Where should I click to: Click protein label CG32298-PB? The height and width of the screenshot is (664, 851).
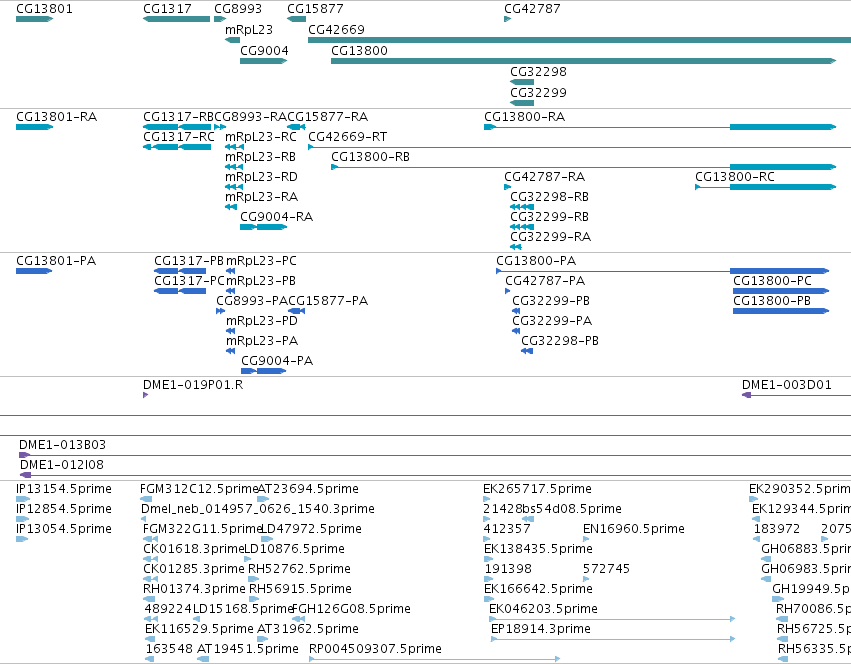560,341
